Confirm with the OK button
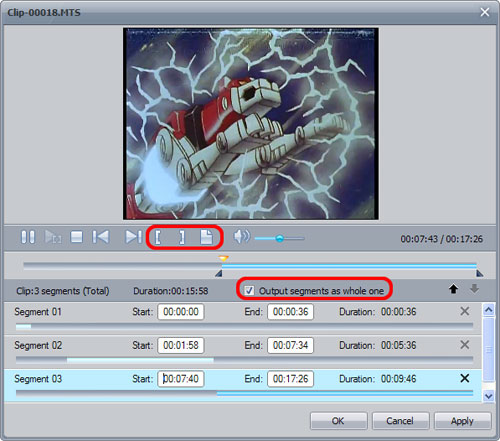 pos(338,421)
